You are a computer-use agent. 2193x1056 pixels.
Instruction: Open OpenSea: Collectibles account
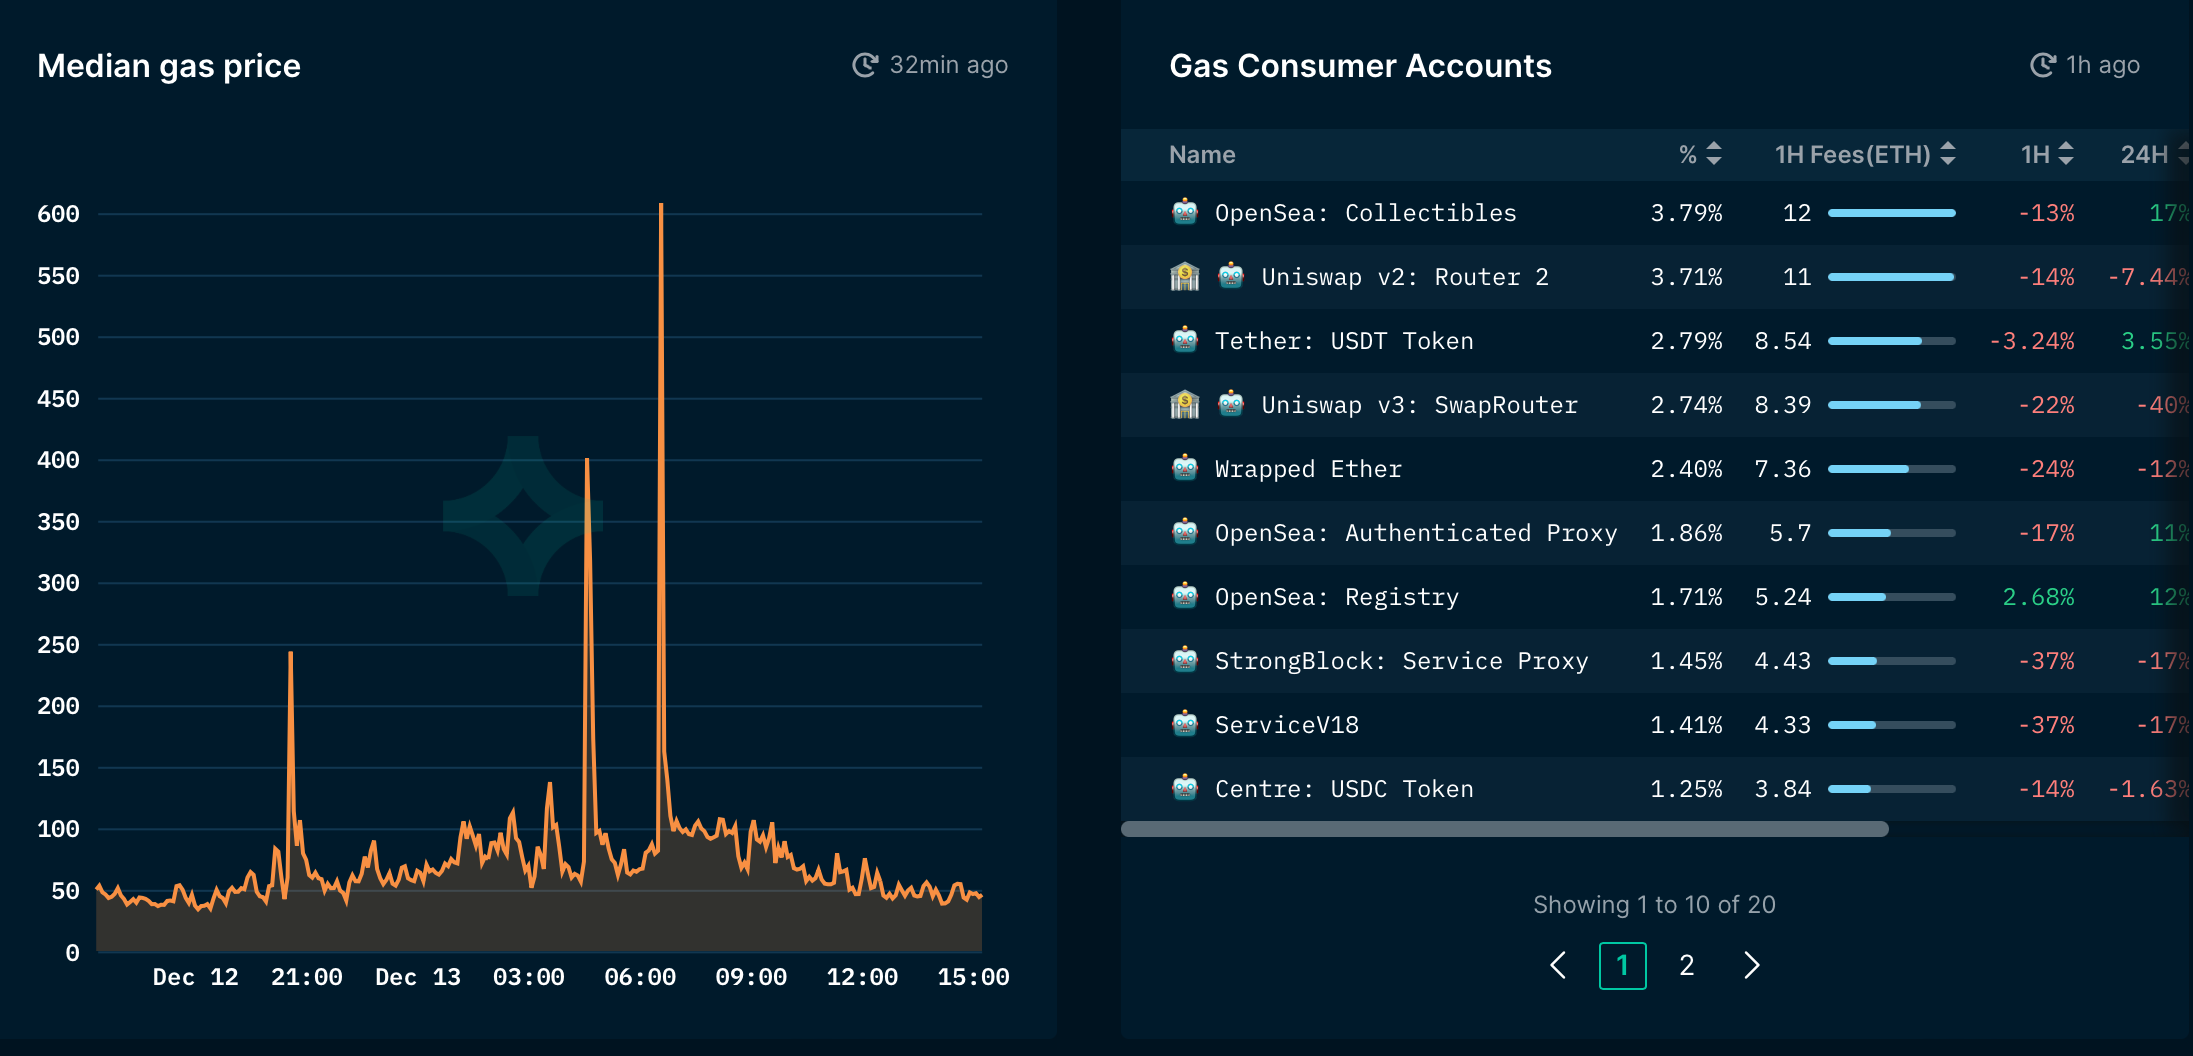coord(1365,213)
